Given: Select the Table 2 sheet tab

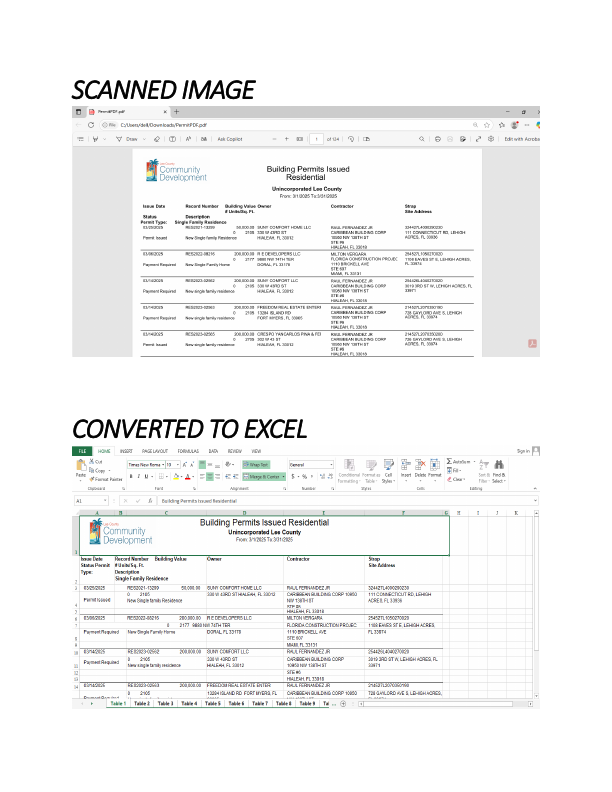Looking at the screenshot, I should (142, 703).
